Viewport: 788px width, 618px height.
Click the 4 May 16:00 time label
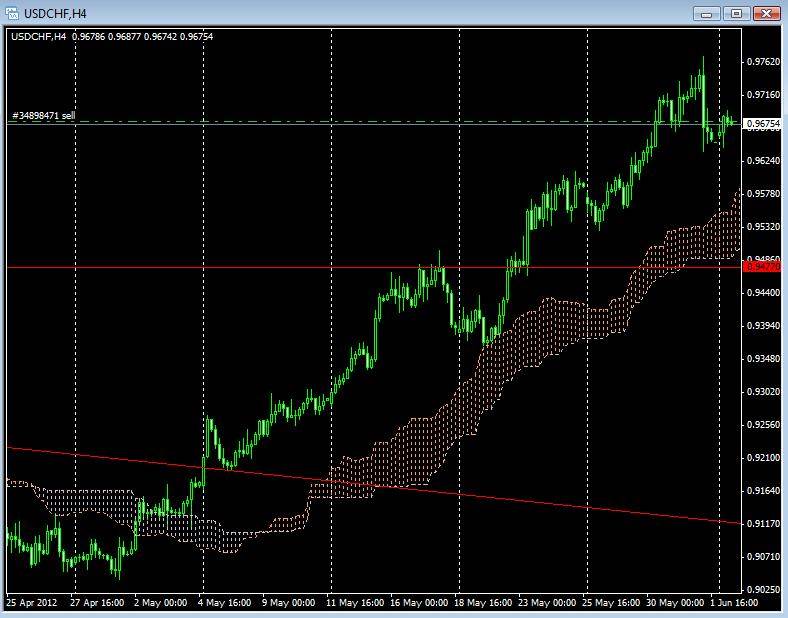pyautogui.click(x=224, y=603)
